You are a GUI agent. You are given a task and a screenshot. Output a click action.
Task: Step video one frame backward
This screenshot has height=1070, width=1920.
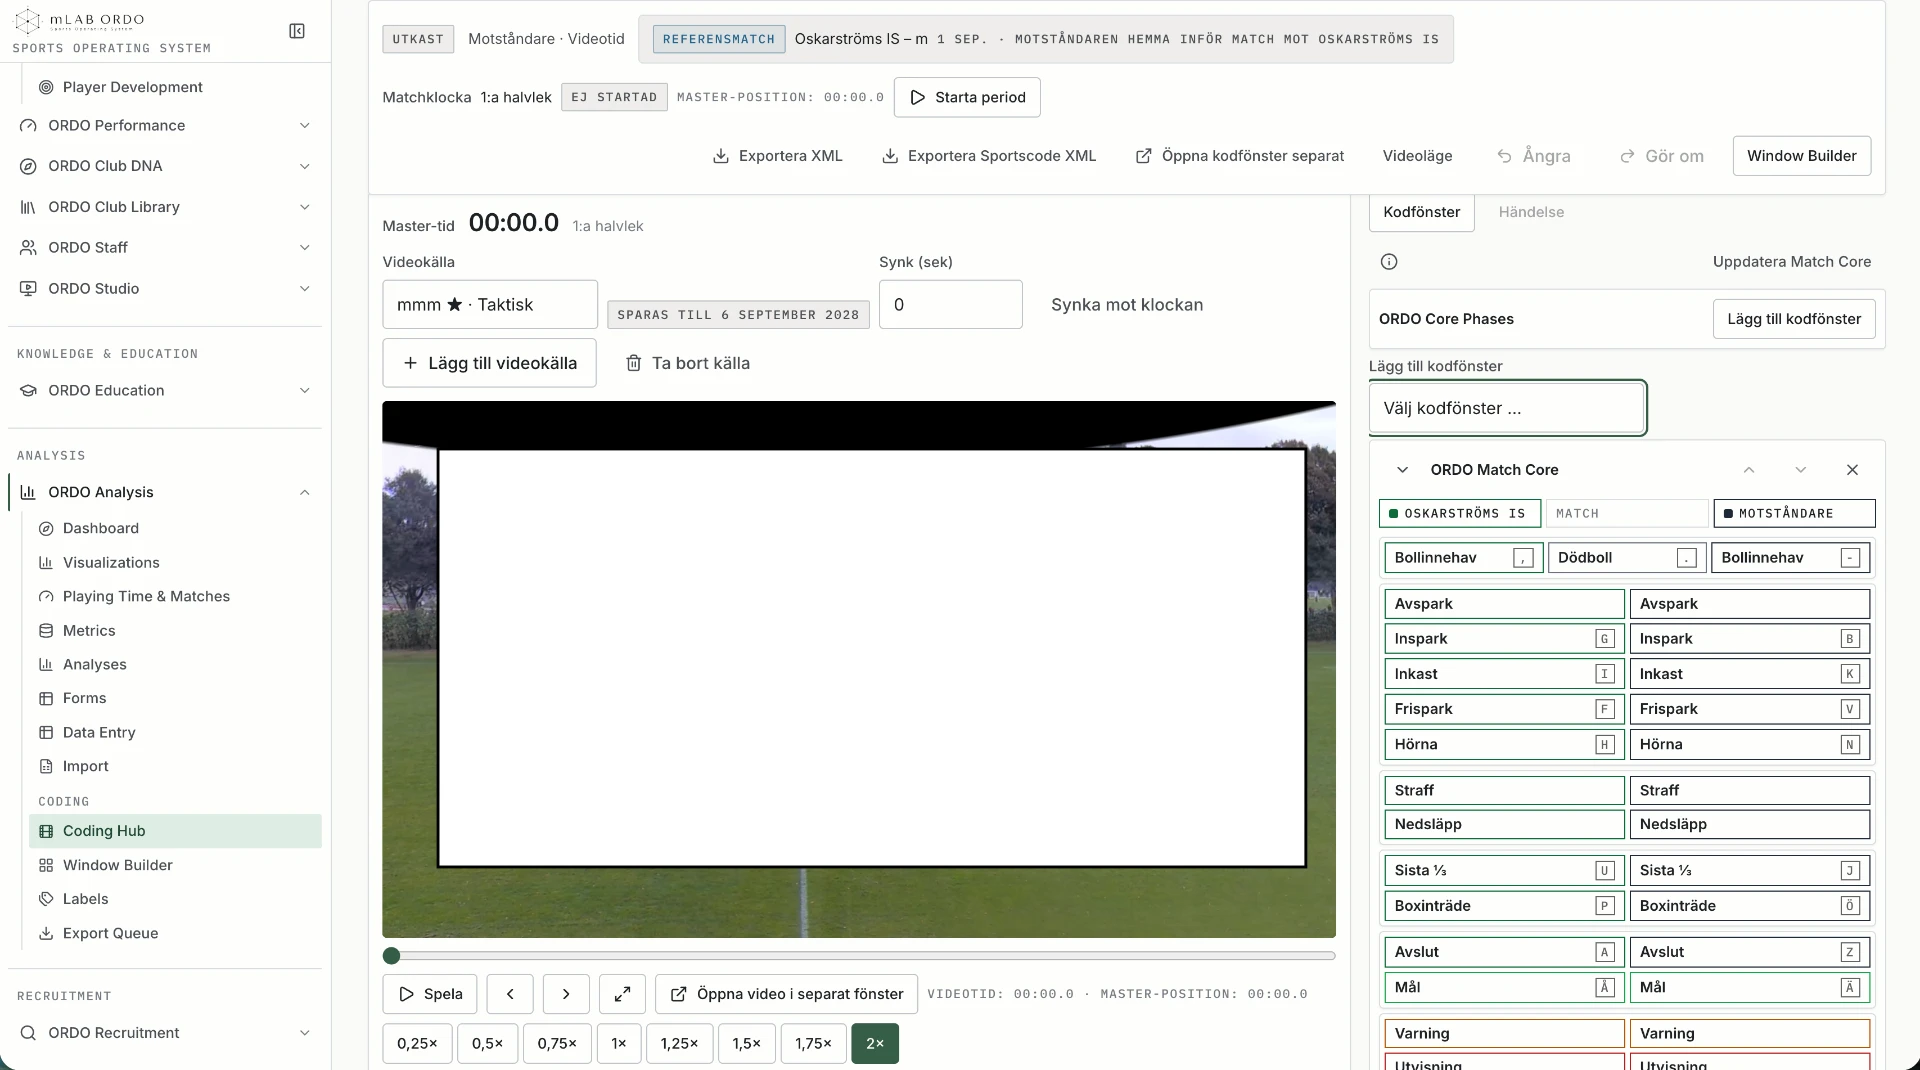click(x=510, y=994)
